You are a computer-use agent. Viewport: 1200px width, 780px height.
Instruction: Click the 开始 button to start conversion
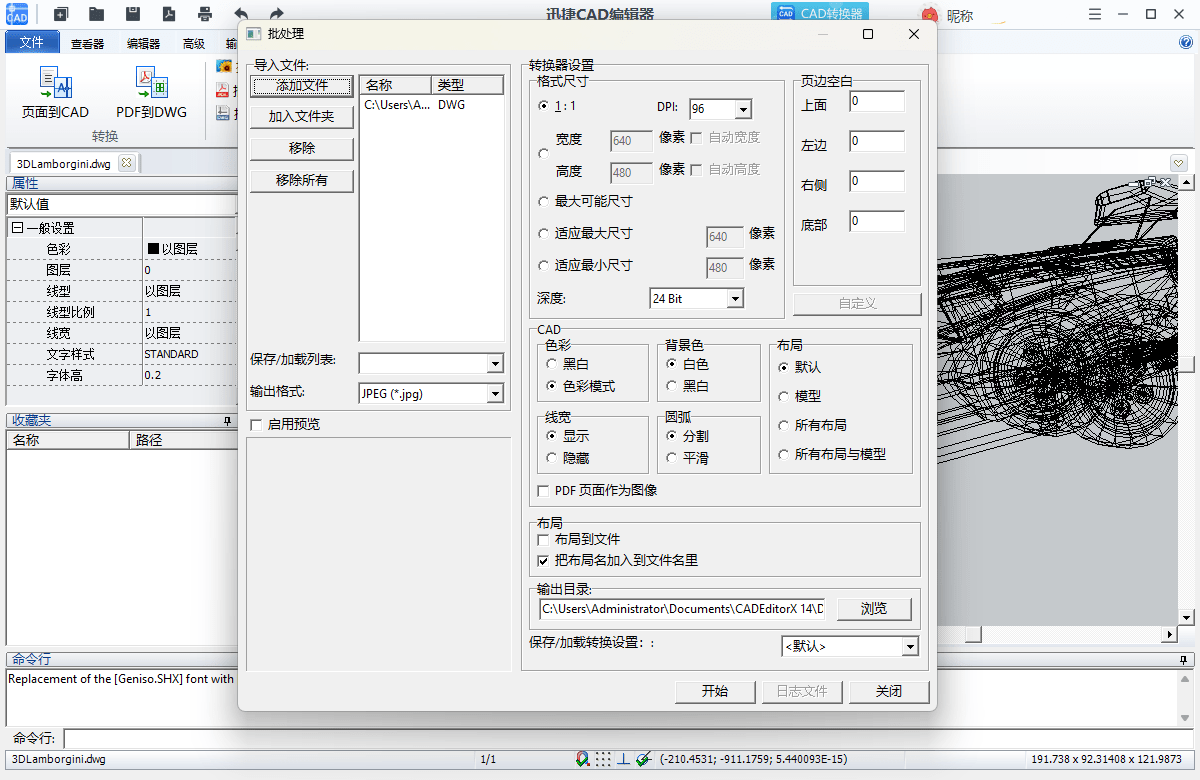coord(715,691)
